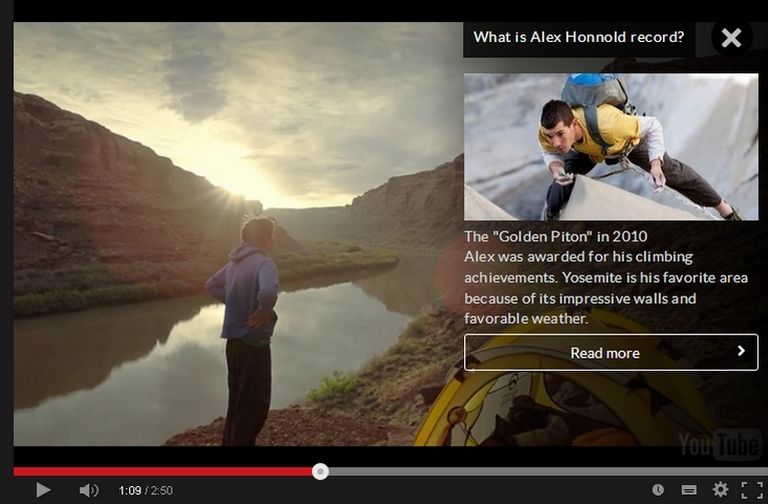Mute the video using the speaker icon
Image resolution: width=768 pixels, height=504 pixels.
(x=89, y=490)
